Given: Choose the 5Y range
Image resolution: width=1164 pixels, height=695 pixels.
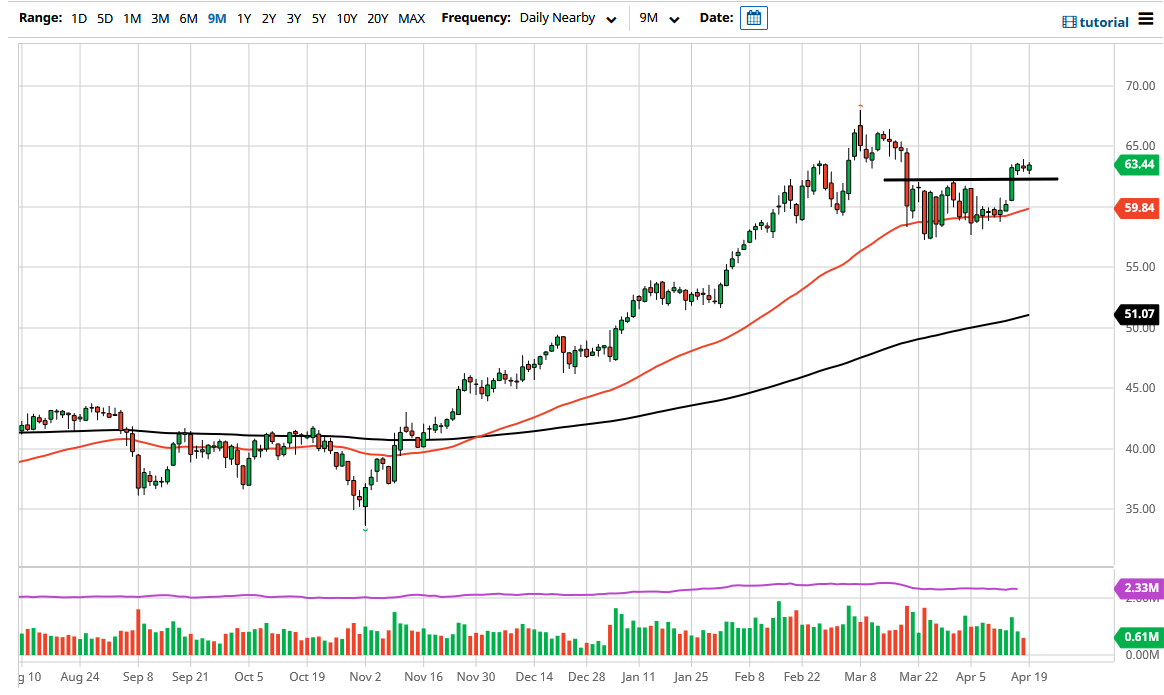Looking at the screenshot, I should pyautogui.click(x=318, y=18).
